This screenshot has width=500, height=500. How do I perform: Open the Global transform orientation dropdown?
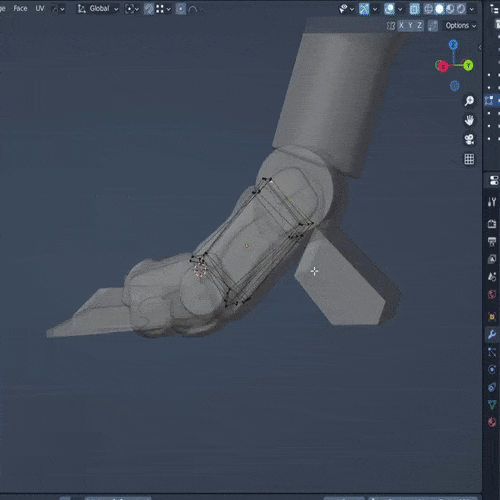98,9
